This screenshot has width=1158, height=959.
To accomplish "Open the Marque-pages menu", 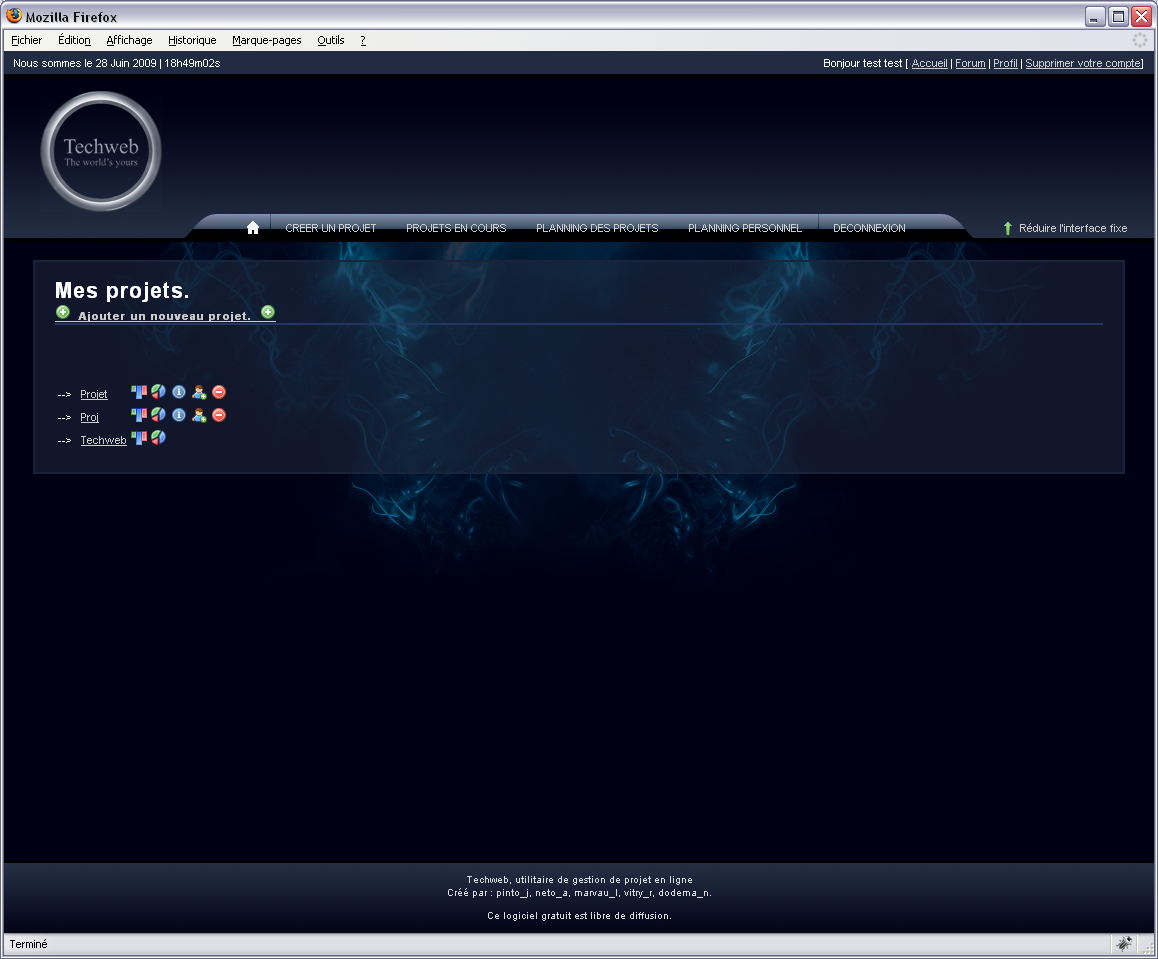I will (x=266, y=40).
